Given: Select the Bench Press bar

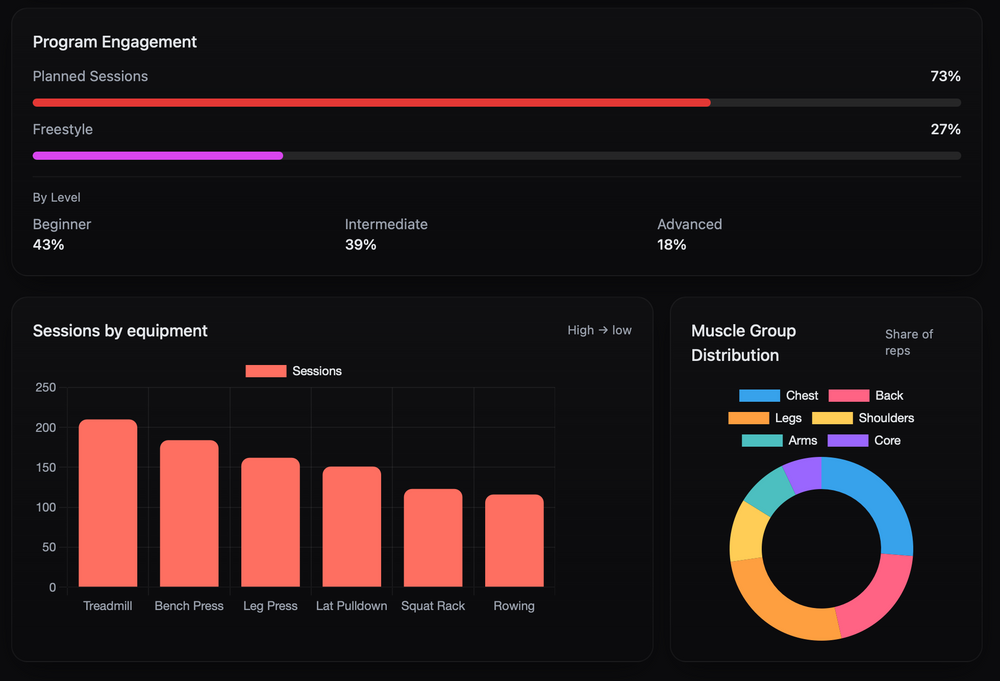Looking at the screenshot, I should [189, 513].
